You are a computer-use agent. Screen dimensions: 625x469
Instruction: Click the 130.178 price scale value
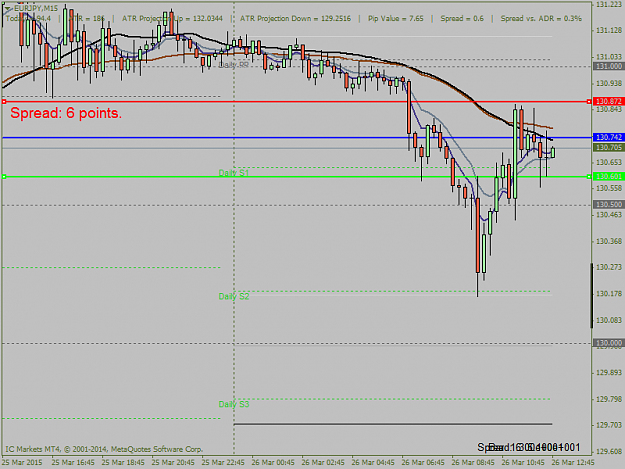click(x=609, y=294)
